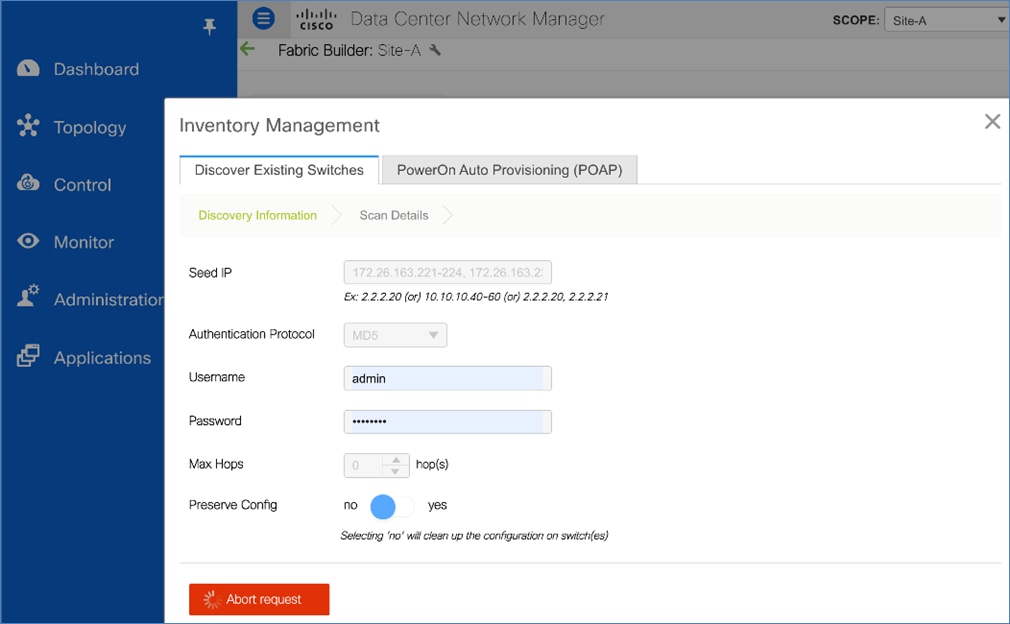Open Monitor menu in sidebar
This screenshot has height=624, width=1010.
[84, 242]
